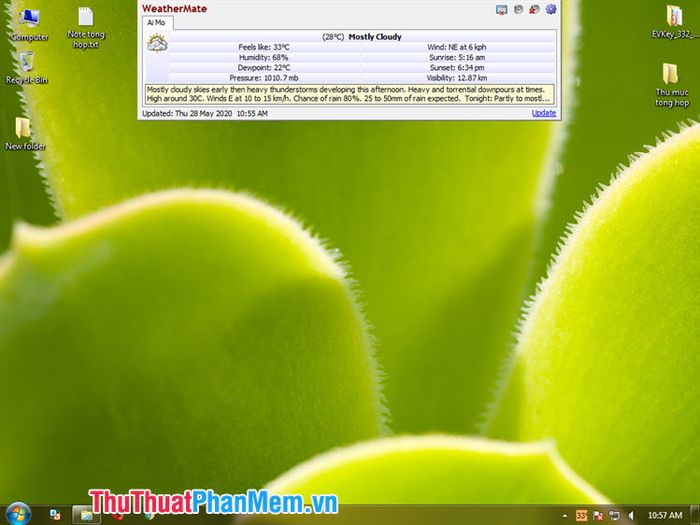
Task: Select the EVKey_332 folder icon
Action: [x=675, y=22]
